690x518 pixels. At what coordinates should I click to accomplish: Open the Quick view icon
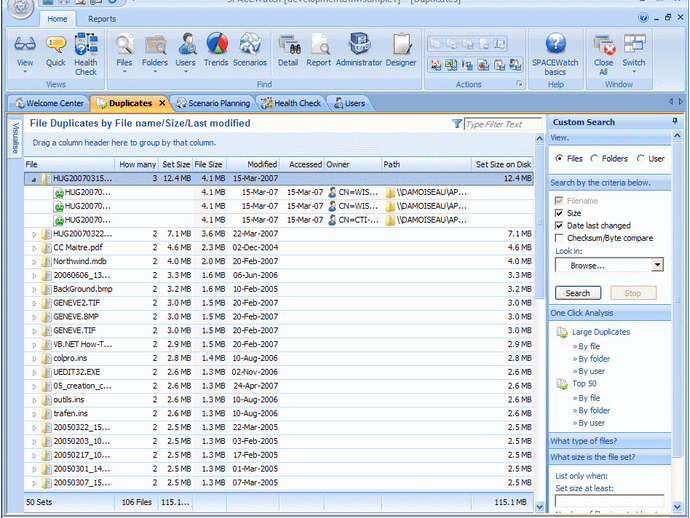(56, 44)
